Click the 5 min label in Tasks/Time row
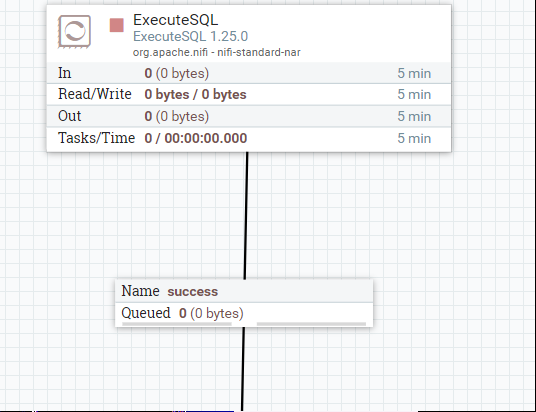 pyautogui.click(x=414, y=138)
